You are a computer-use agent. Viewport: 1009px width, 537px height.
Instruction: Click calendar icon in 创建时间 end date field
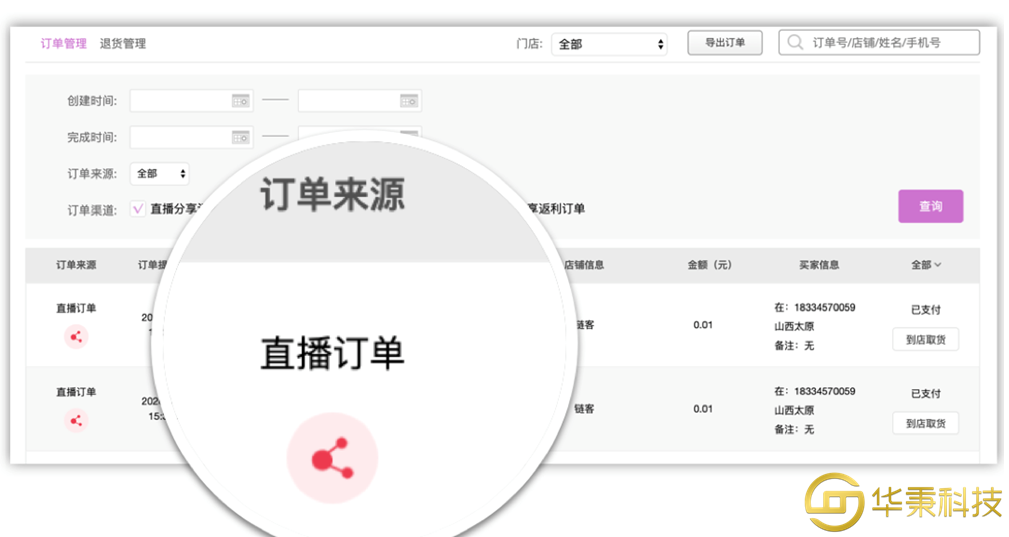pos(408,101)
